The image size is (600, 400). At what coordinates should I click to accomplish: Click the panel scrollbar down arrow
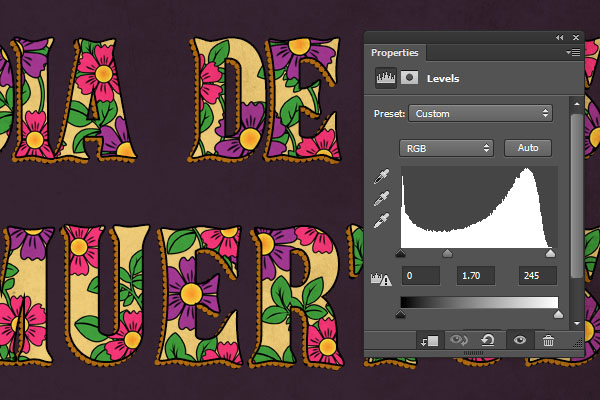[x=577, y=324]
